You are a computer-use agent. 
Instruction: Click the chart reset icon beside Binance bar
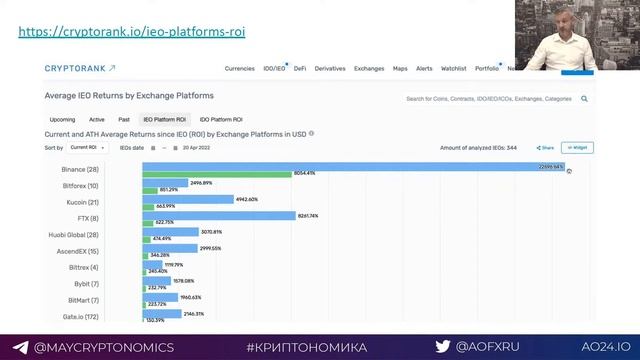click(569, 171)
